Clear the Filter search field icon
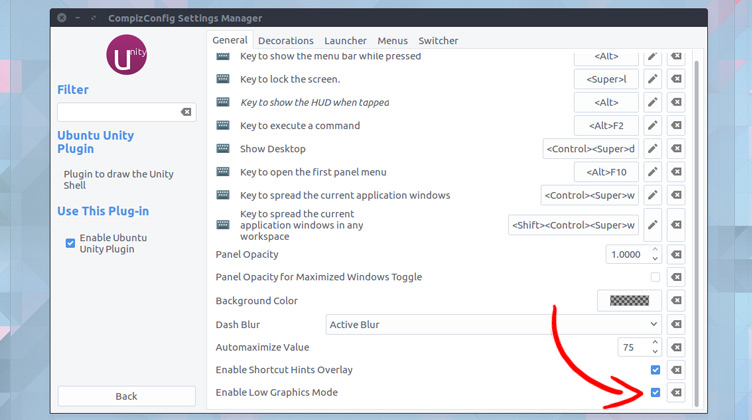The image size is (752, 420). (185, 113)
